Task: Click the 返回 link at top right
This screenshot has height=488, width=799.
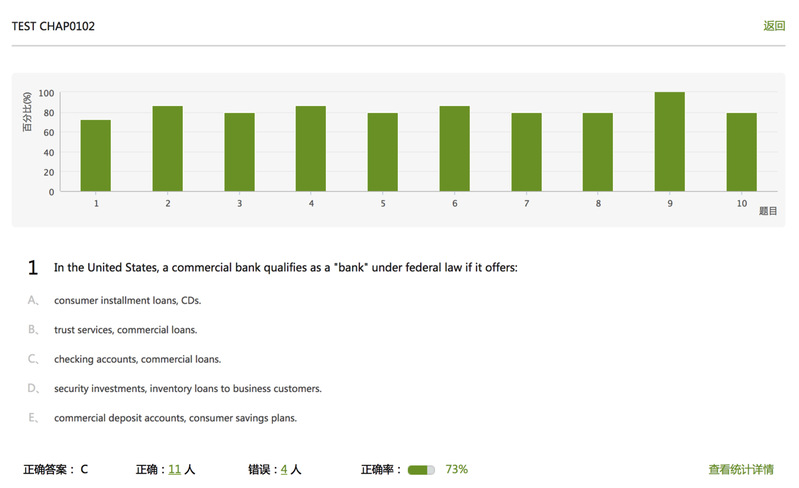Action: click(774, 26)
